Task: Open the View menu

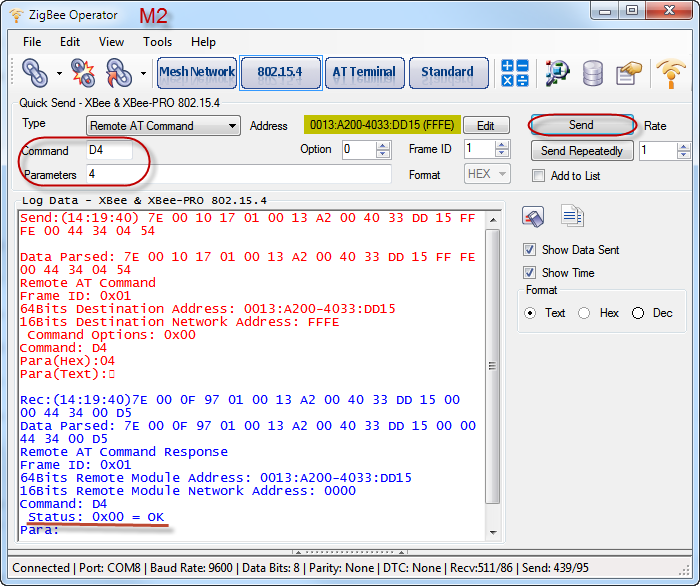Action: [x=111, y=42]
